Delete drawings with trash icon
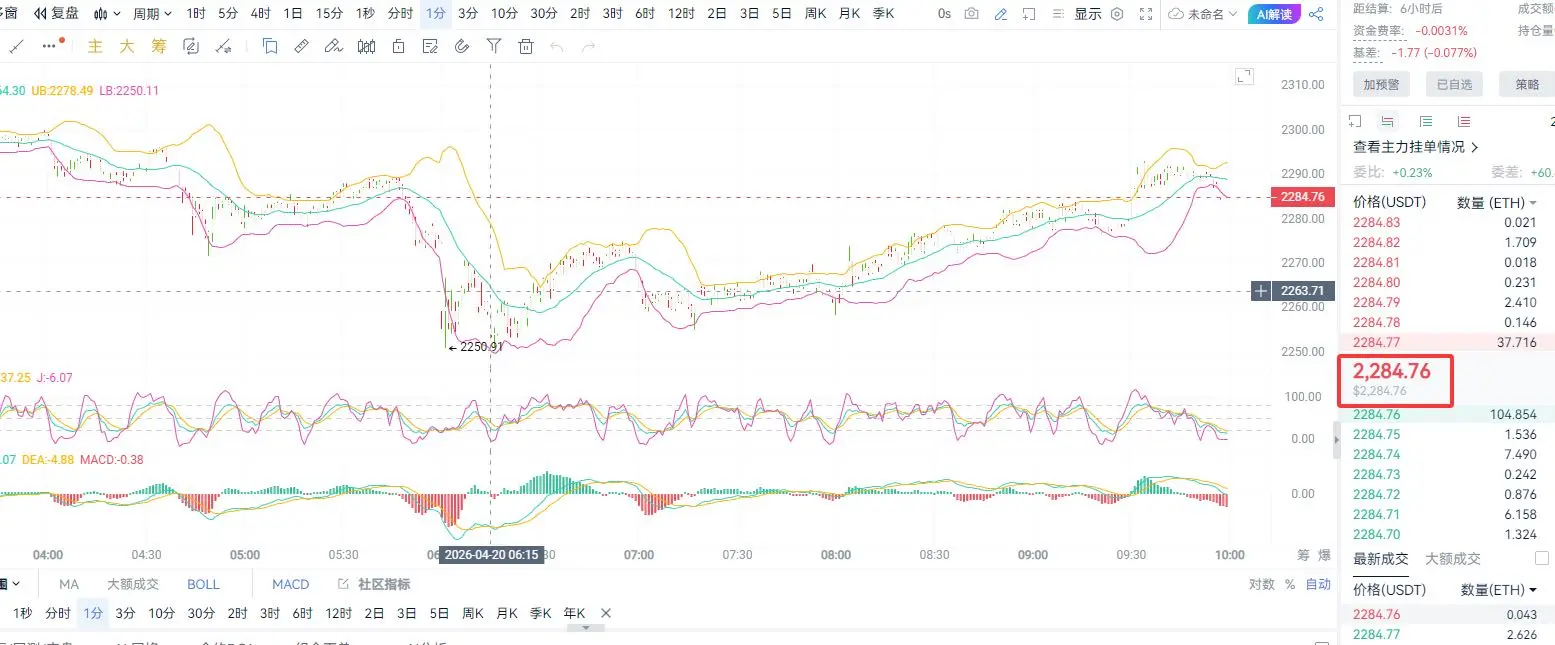 [526, 46]
